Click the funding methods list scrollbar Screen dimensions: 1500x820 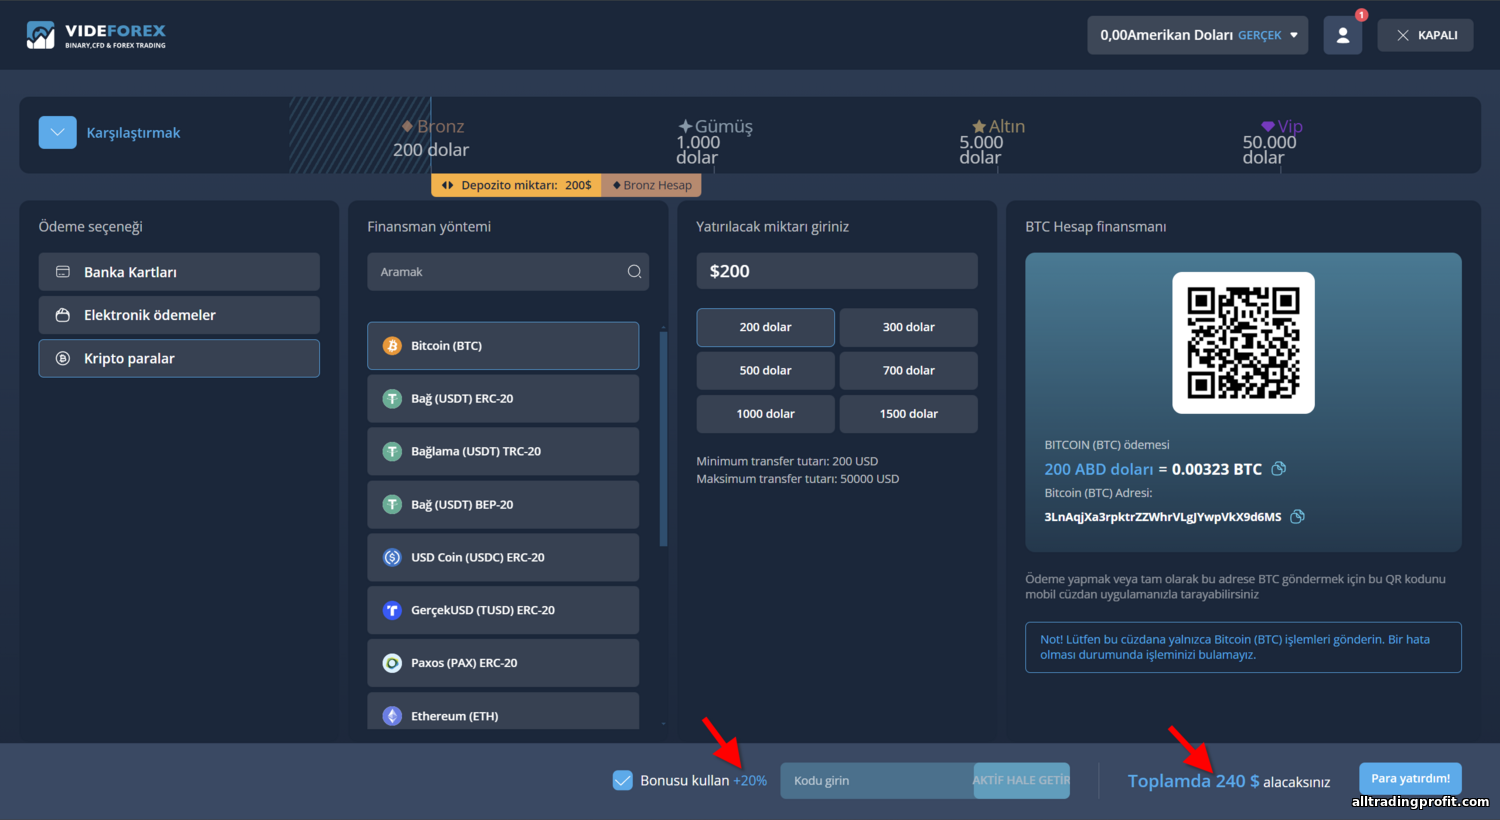tap(663, 439)
